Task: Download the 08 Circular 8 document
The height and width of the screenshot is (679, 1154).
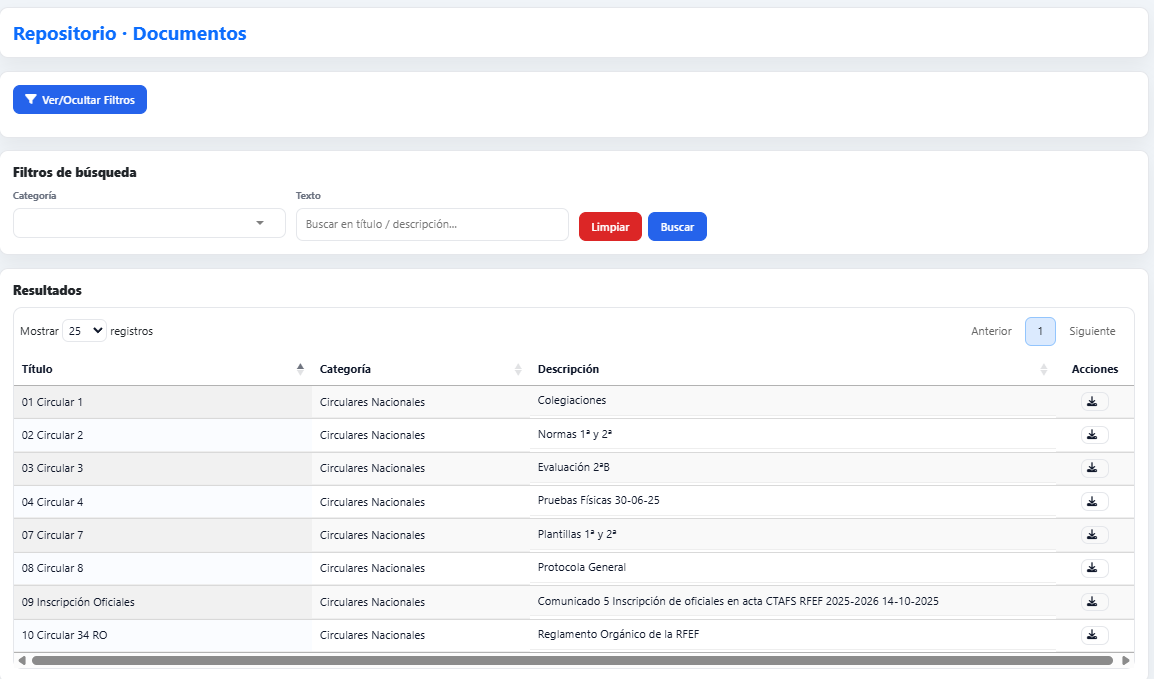Action: (x=1093, y=568)
